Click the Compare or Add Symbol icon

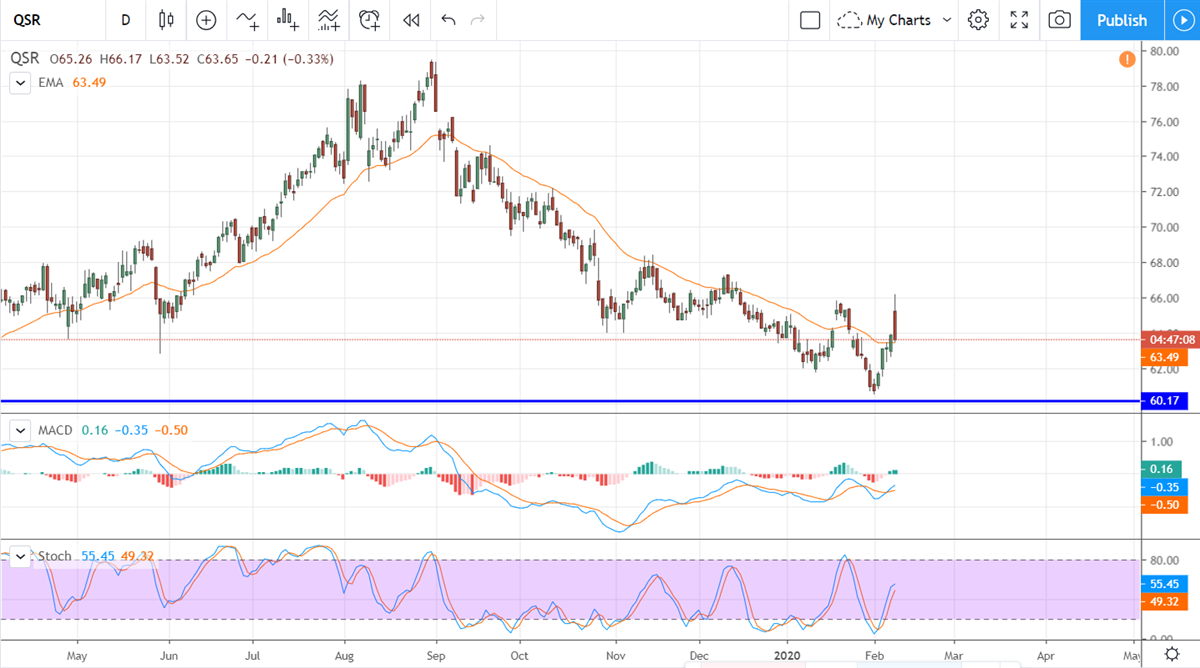(x=206, y=20)
